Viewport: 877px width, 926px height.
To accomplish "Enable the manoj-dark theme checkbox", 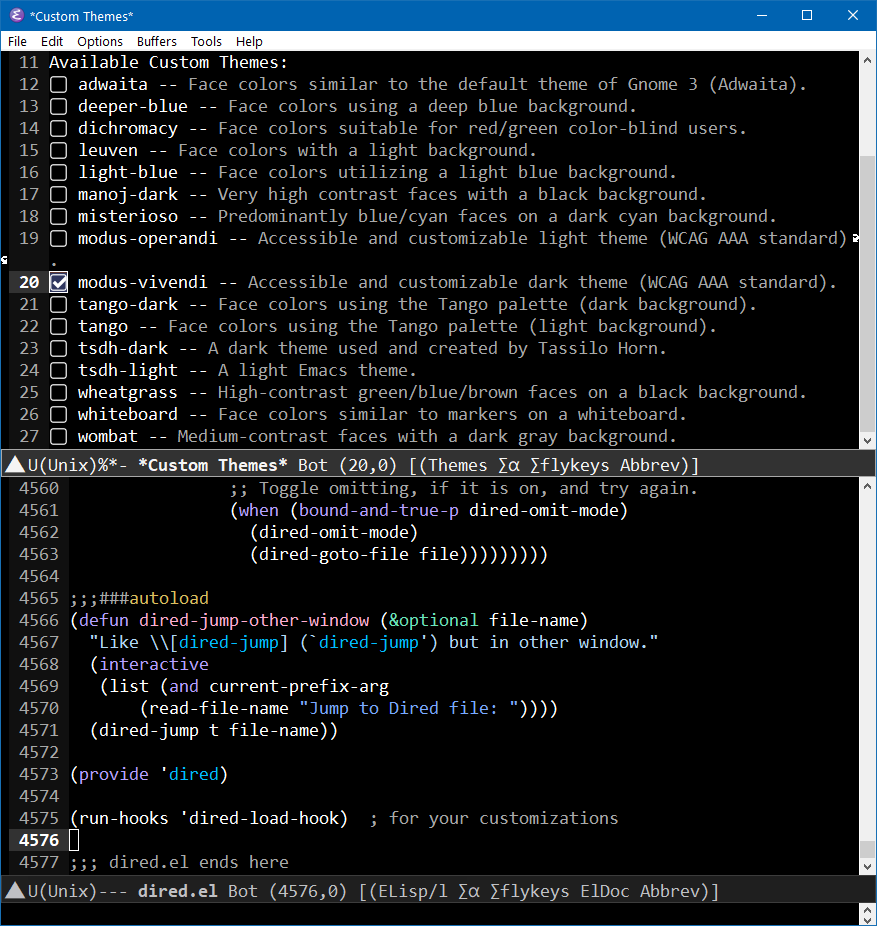I will tap(58, 194).
